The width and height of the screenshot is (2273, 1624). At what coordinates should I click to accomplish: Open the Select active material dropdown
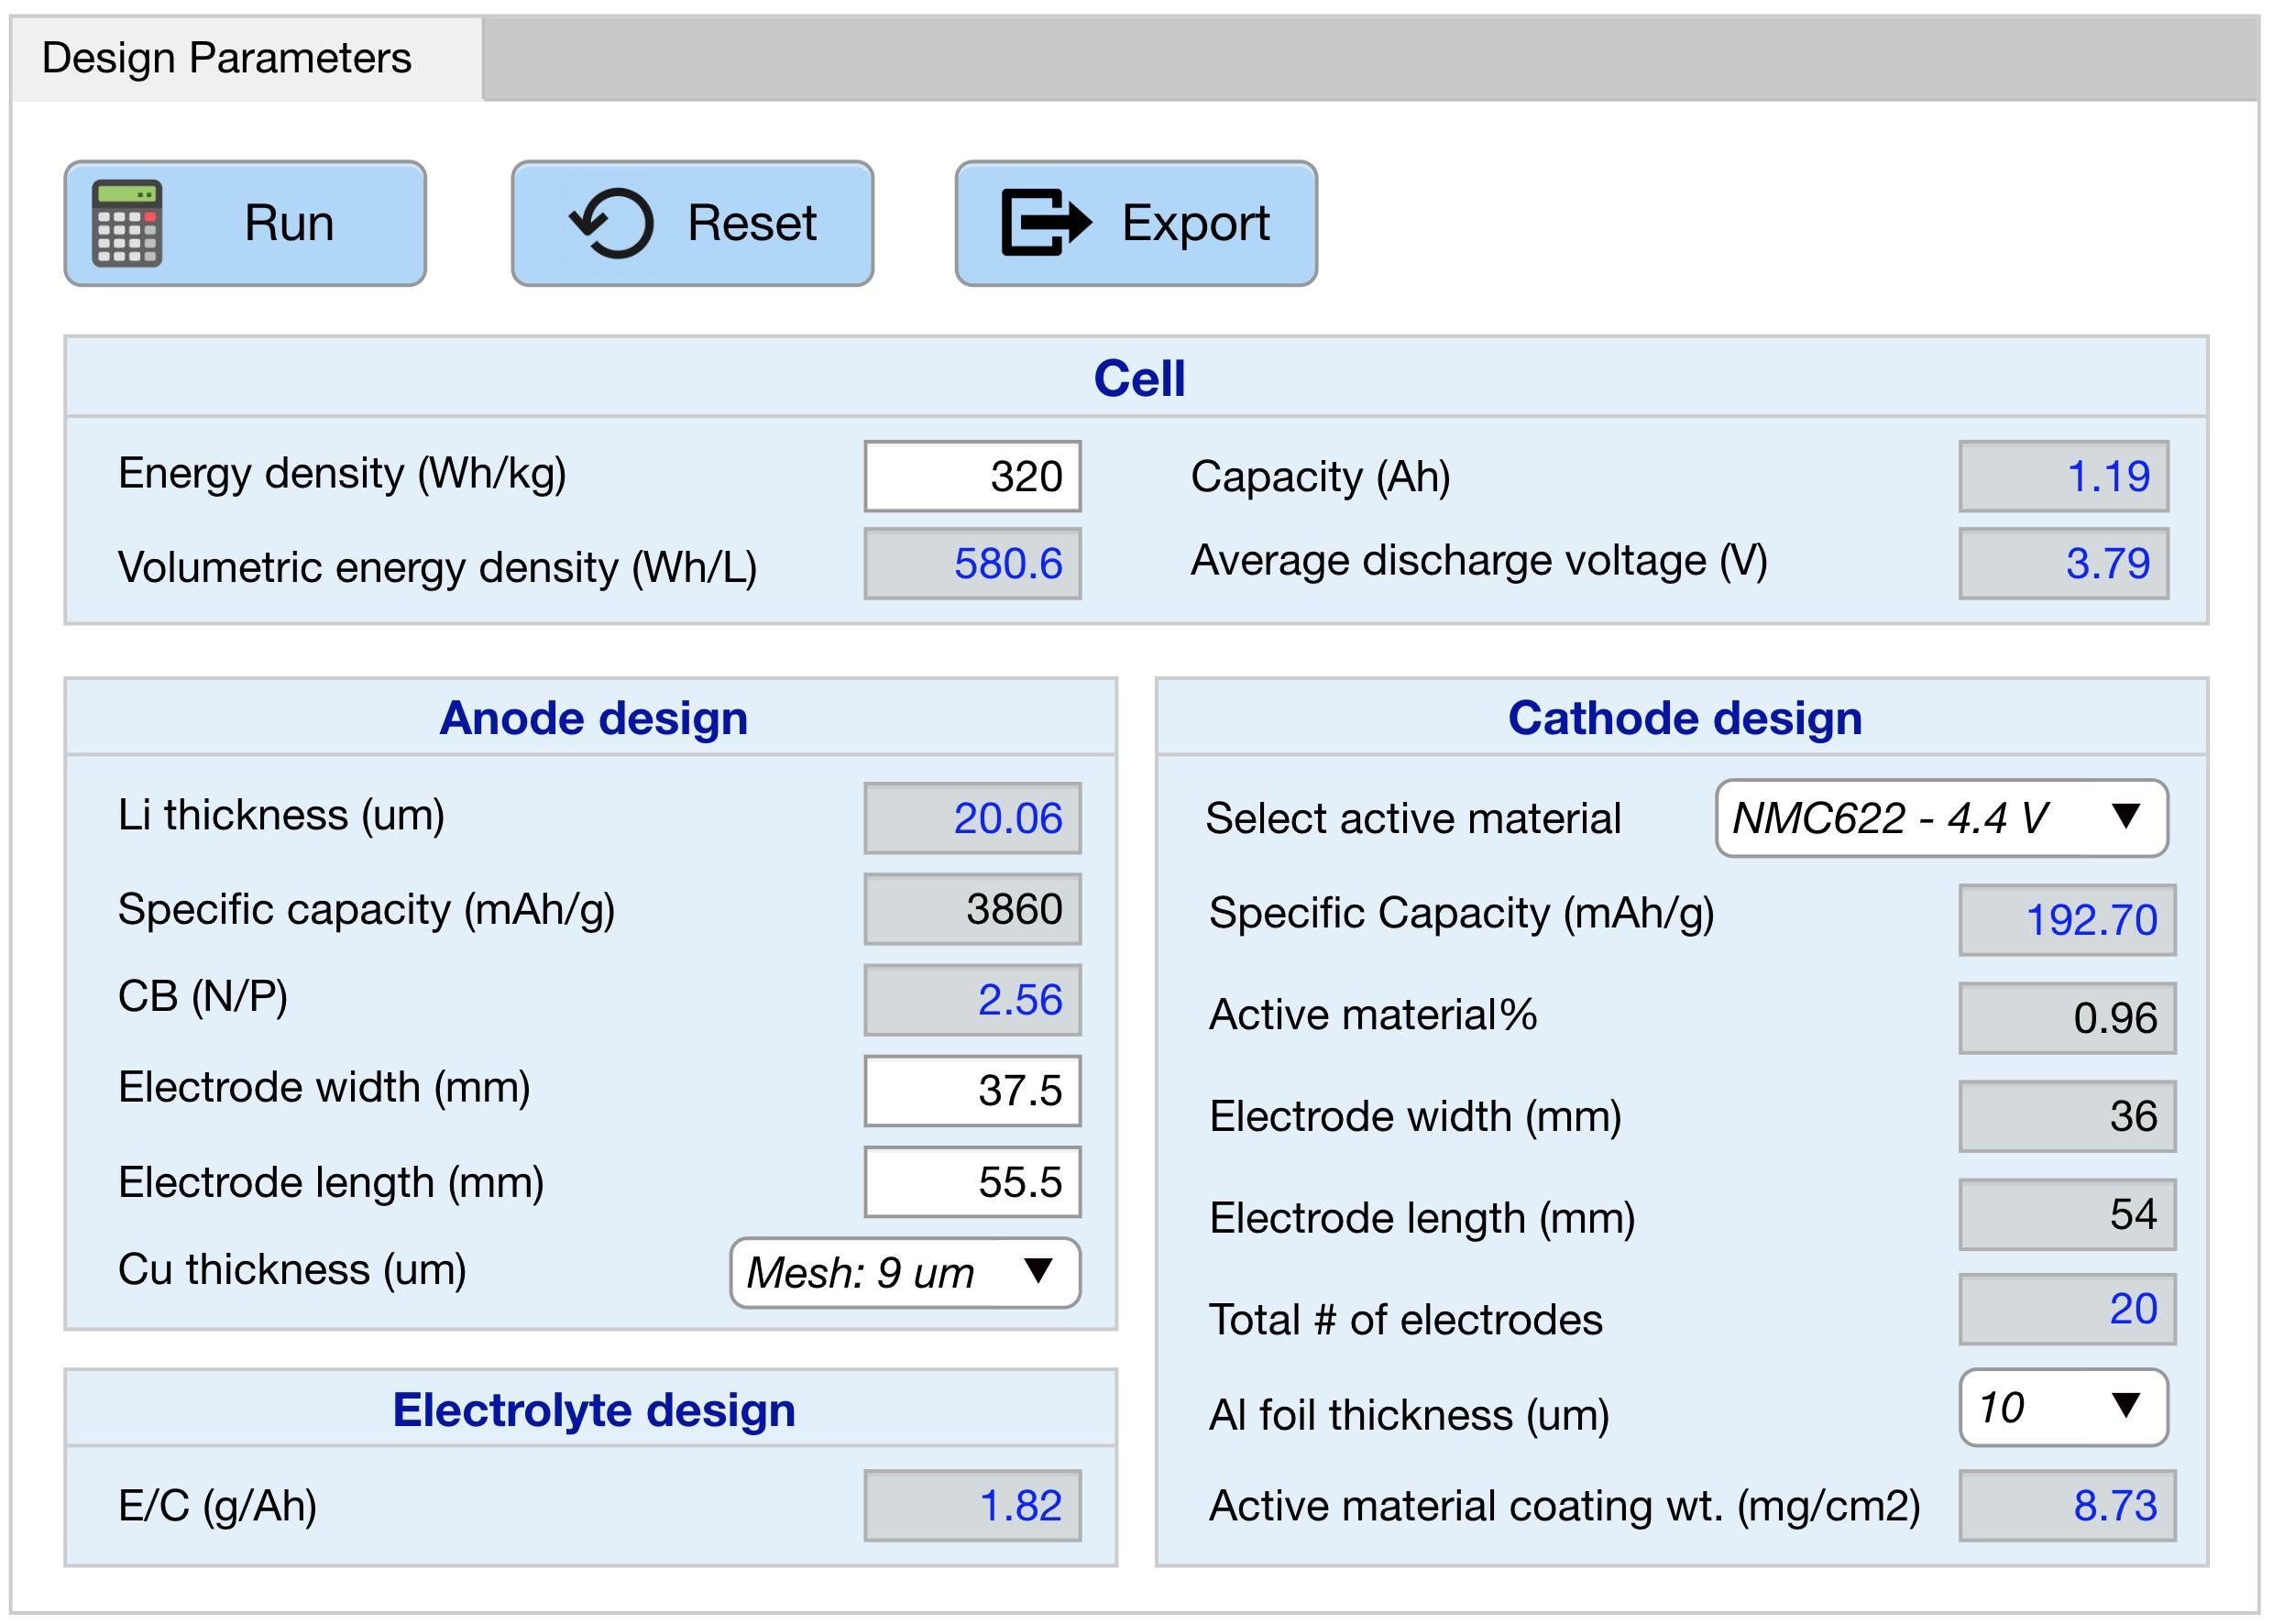click(1941, 819)
